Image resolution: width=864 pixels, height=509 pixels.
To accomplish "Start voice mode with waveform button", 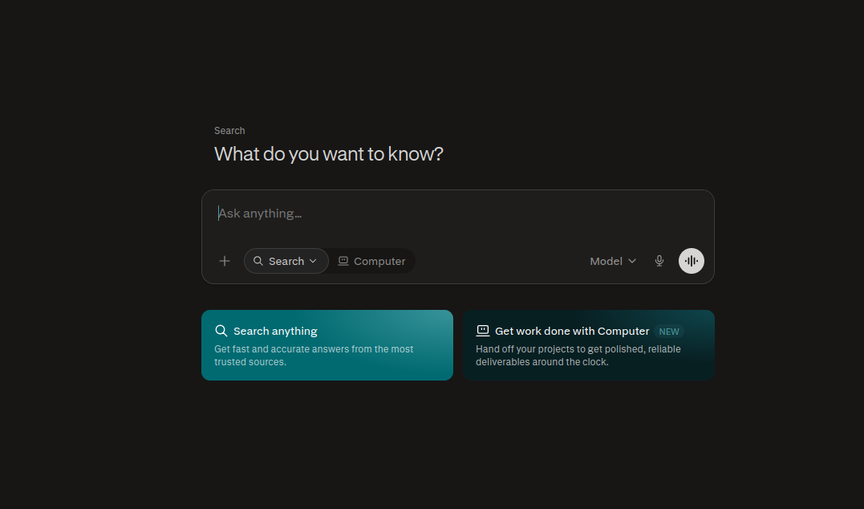I will click(x=691, y=261).
